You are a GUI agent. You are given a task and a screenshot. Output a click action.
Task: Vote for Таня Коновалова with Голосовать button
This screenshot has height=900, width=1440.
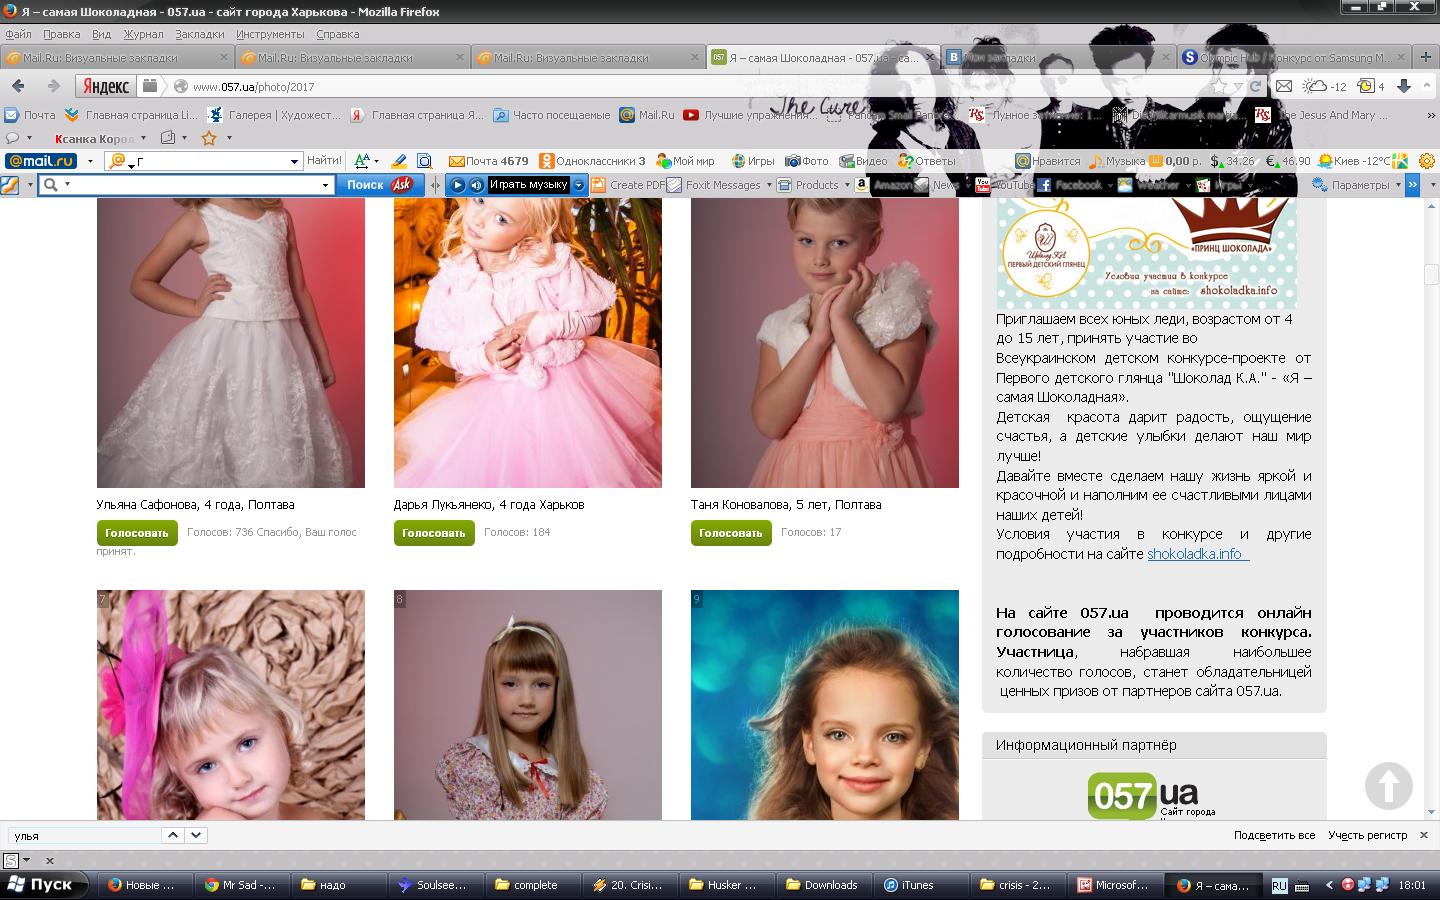(x=731, y=533)
